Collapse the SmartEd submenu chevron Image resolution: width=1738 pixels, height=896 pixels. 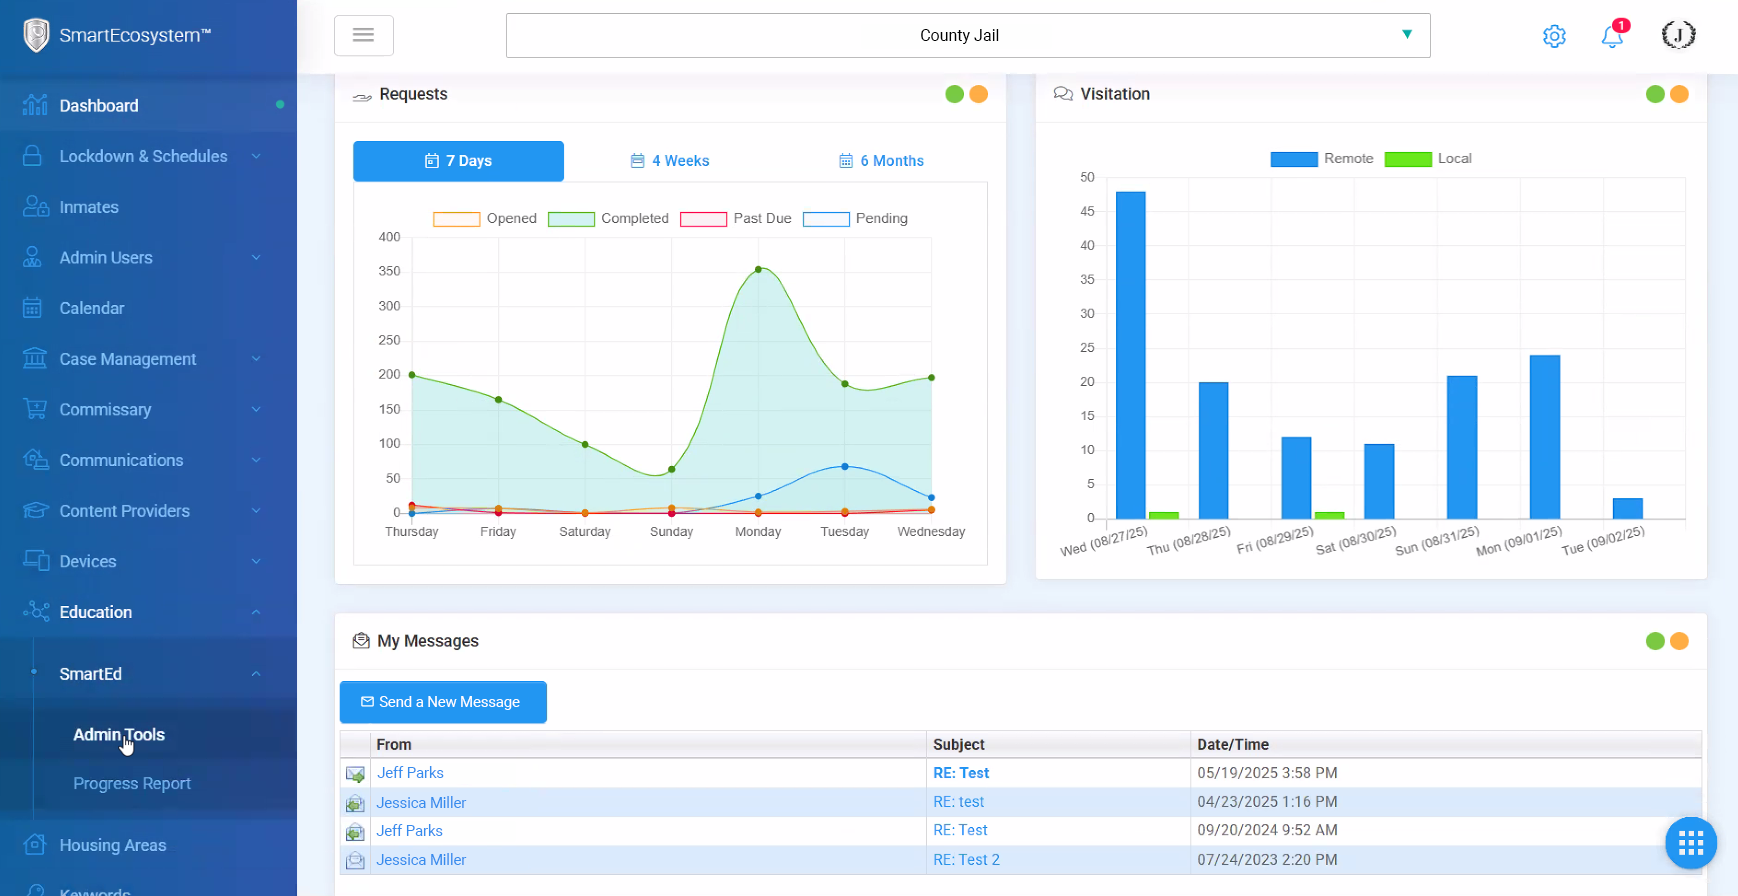coord(256,674)
